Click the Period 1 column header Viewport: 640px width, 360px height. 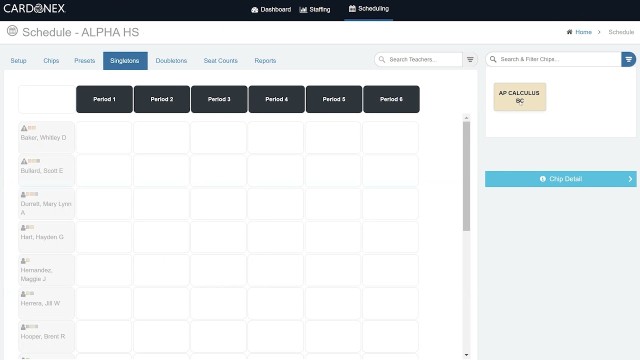pyautogui.click(x=104, y=99)
